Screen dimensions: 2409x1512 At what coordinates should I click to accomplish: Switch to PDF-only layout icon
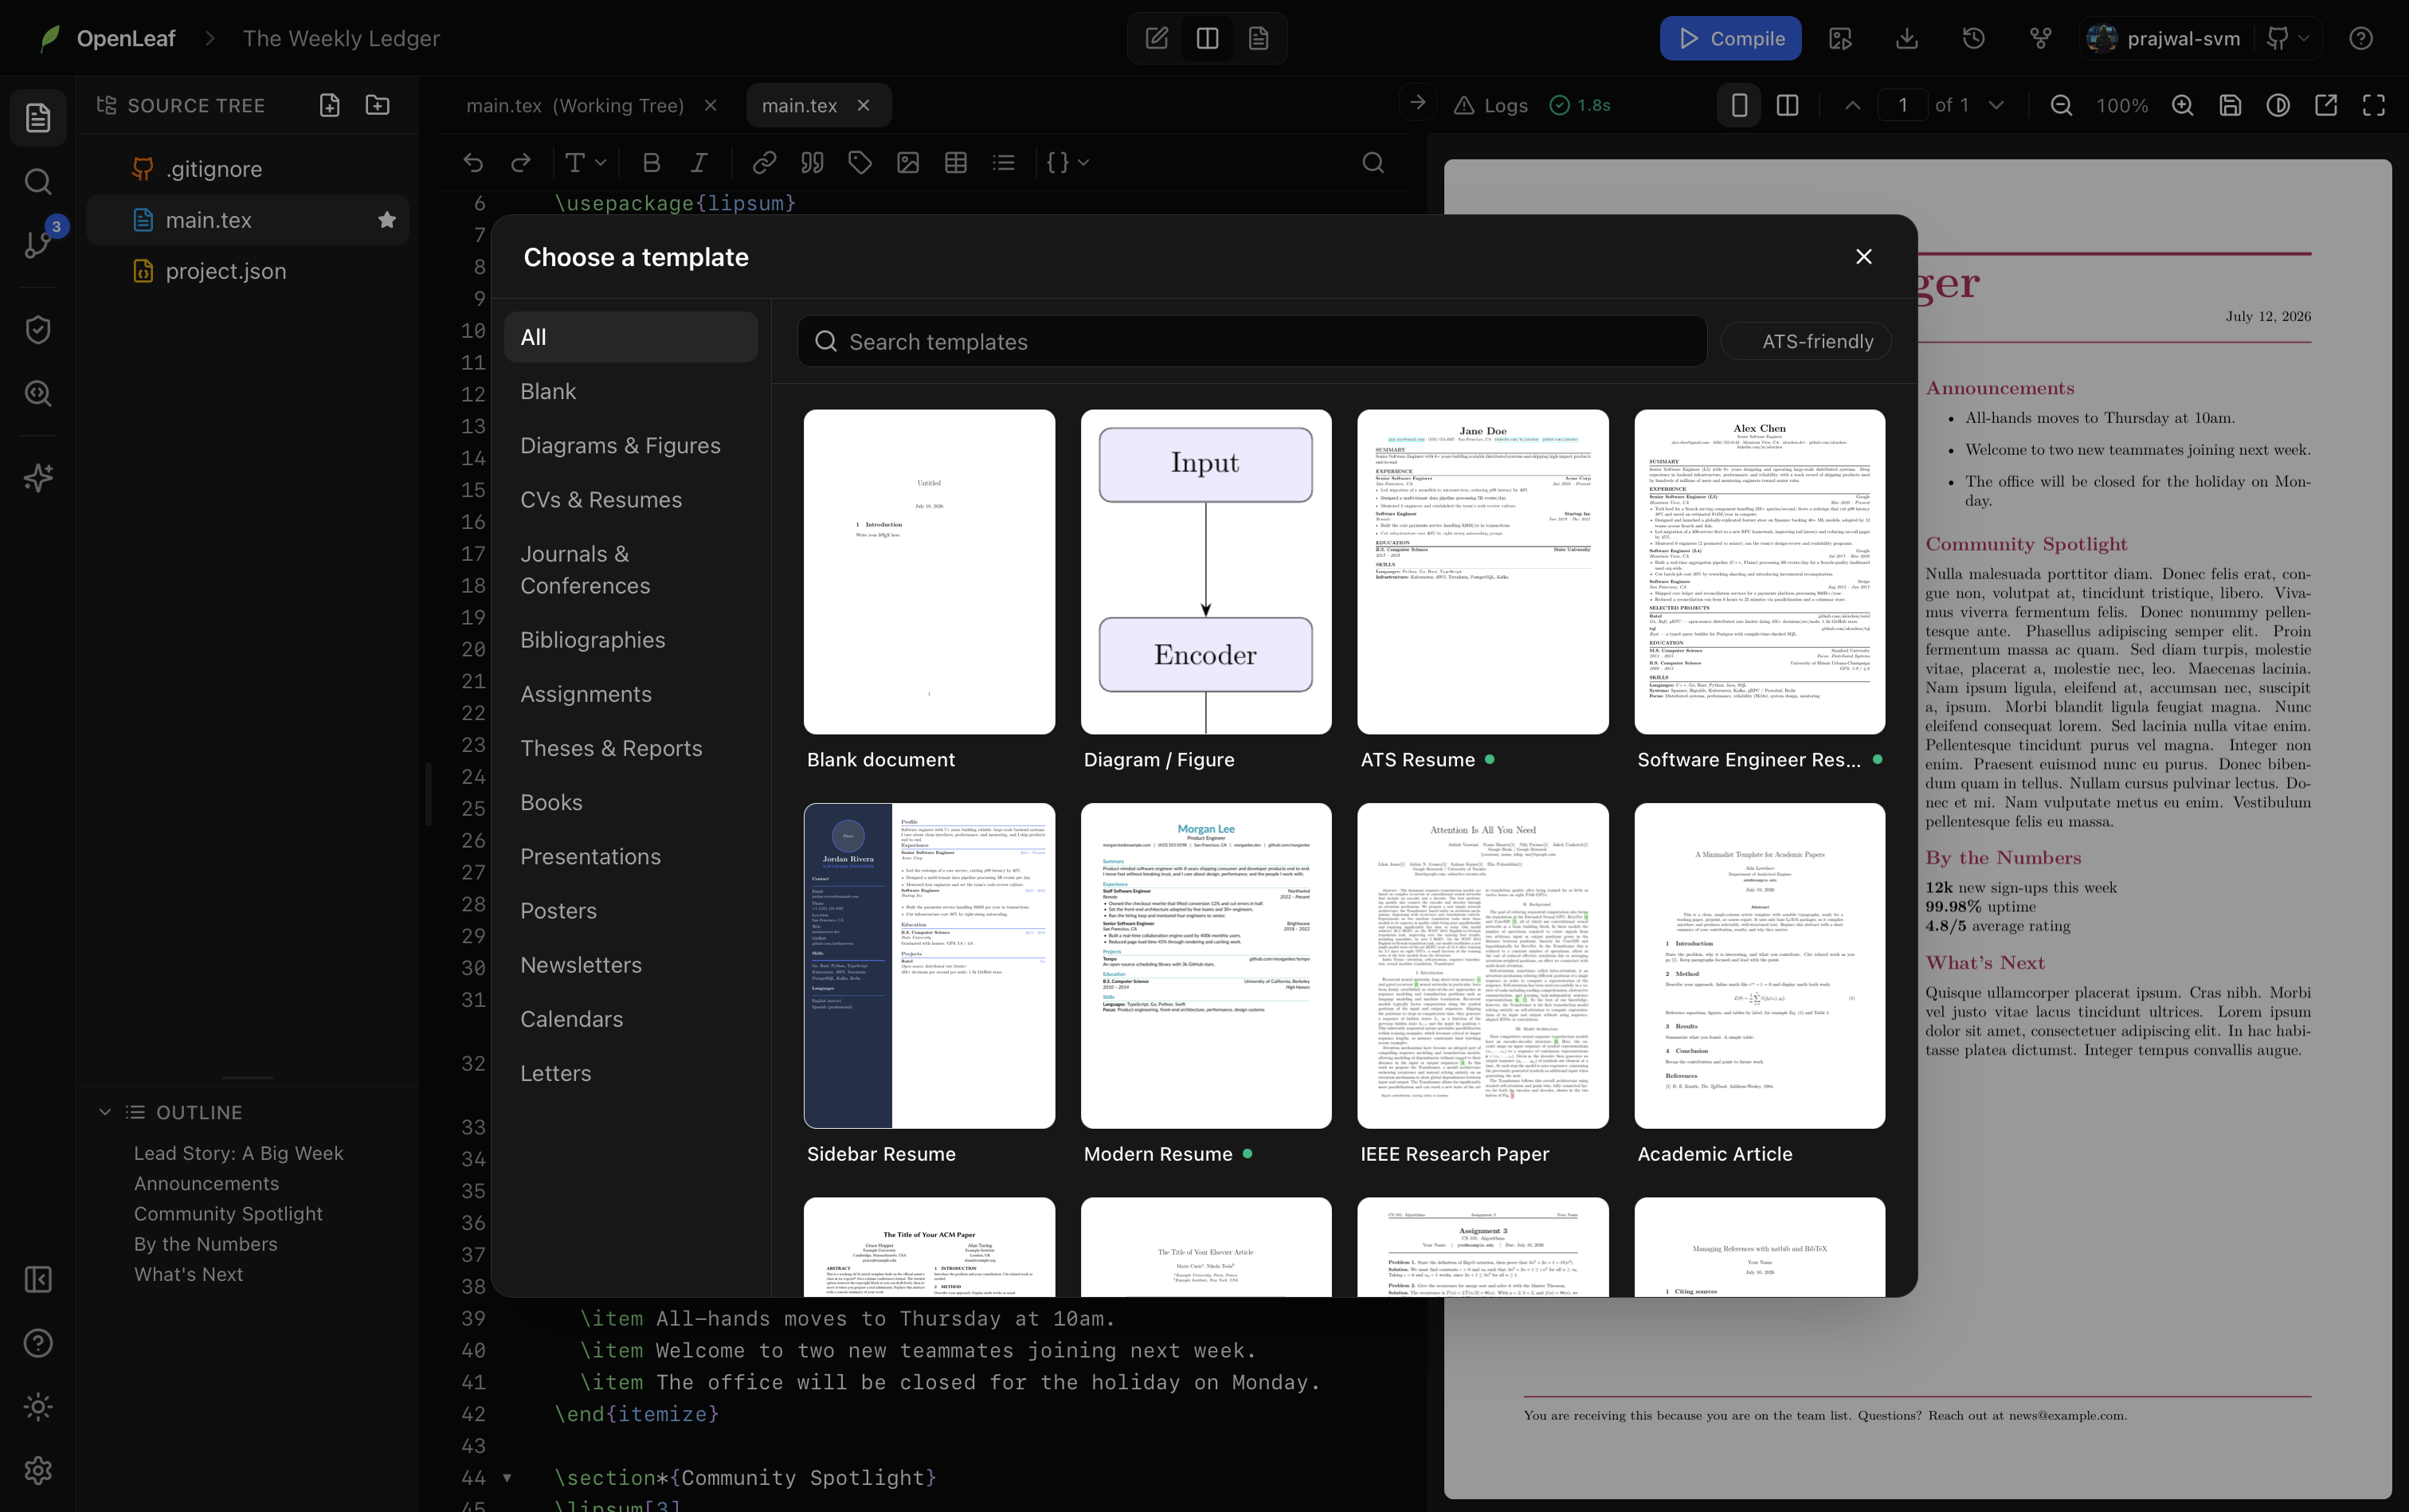(x=1258, y=38)
